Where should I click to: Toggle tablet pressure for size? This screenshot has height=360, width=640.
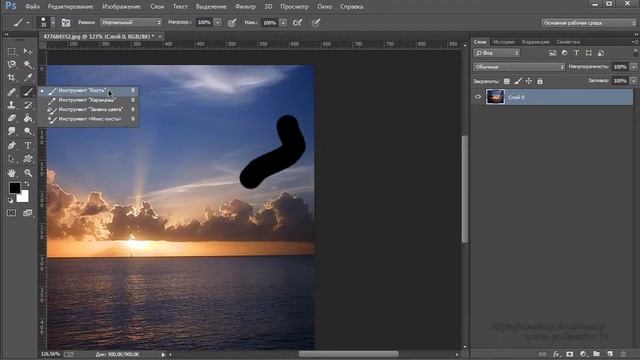click(316, 23)
